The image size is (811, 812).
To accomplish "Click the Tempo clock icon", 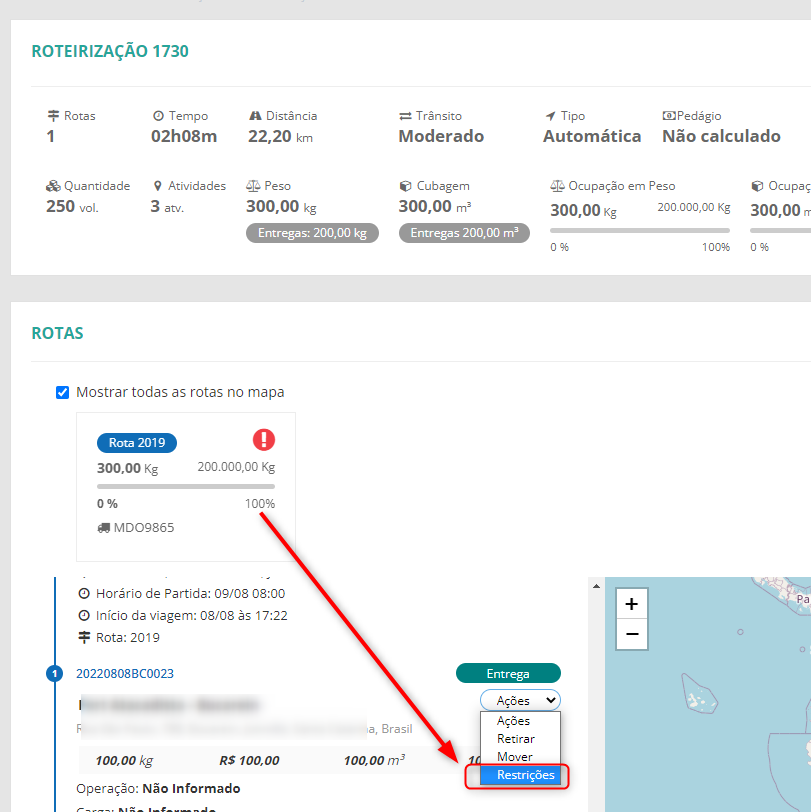I will (158, 115).
